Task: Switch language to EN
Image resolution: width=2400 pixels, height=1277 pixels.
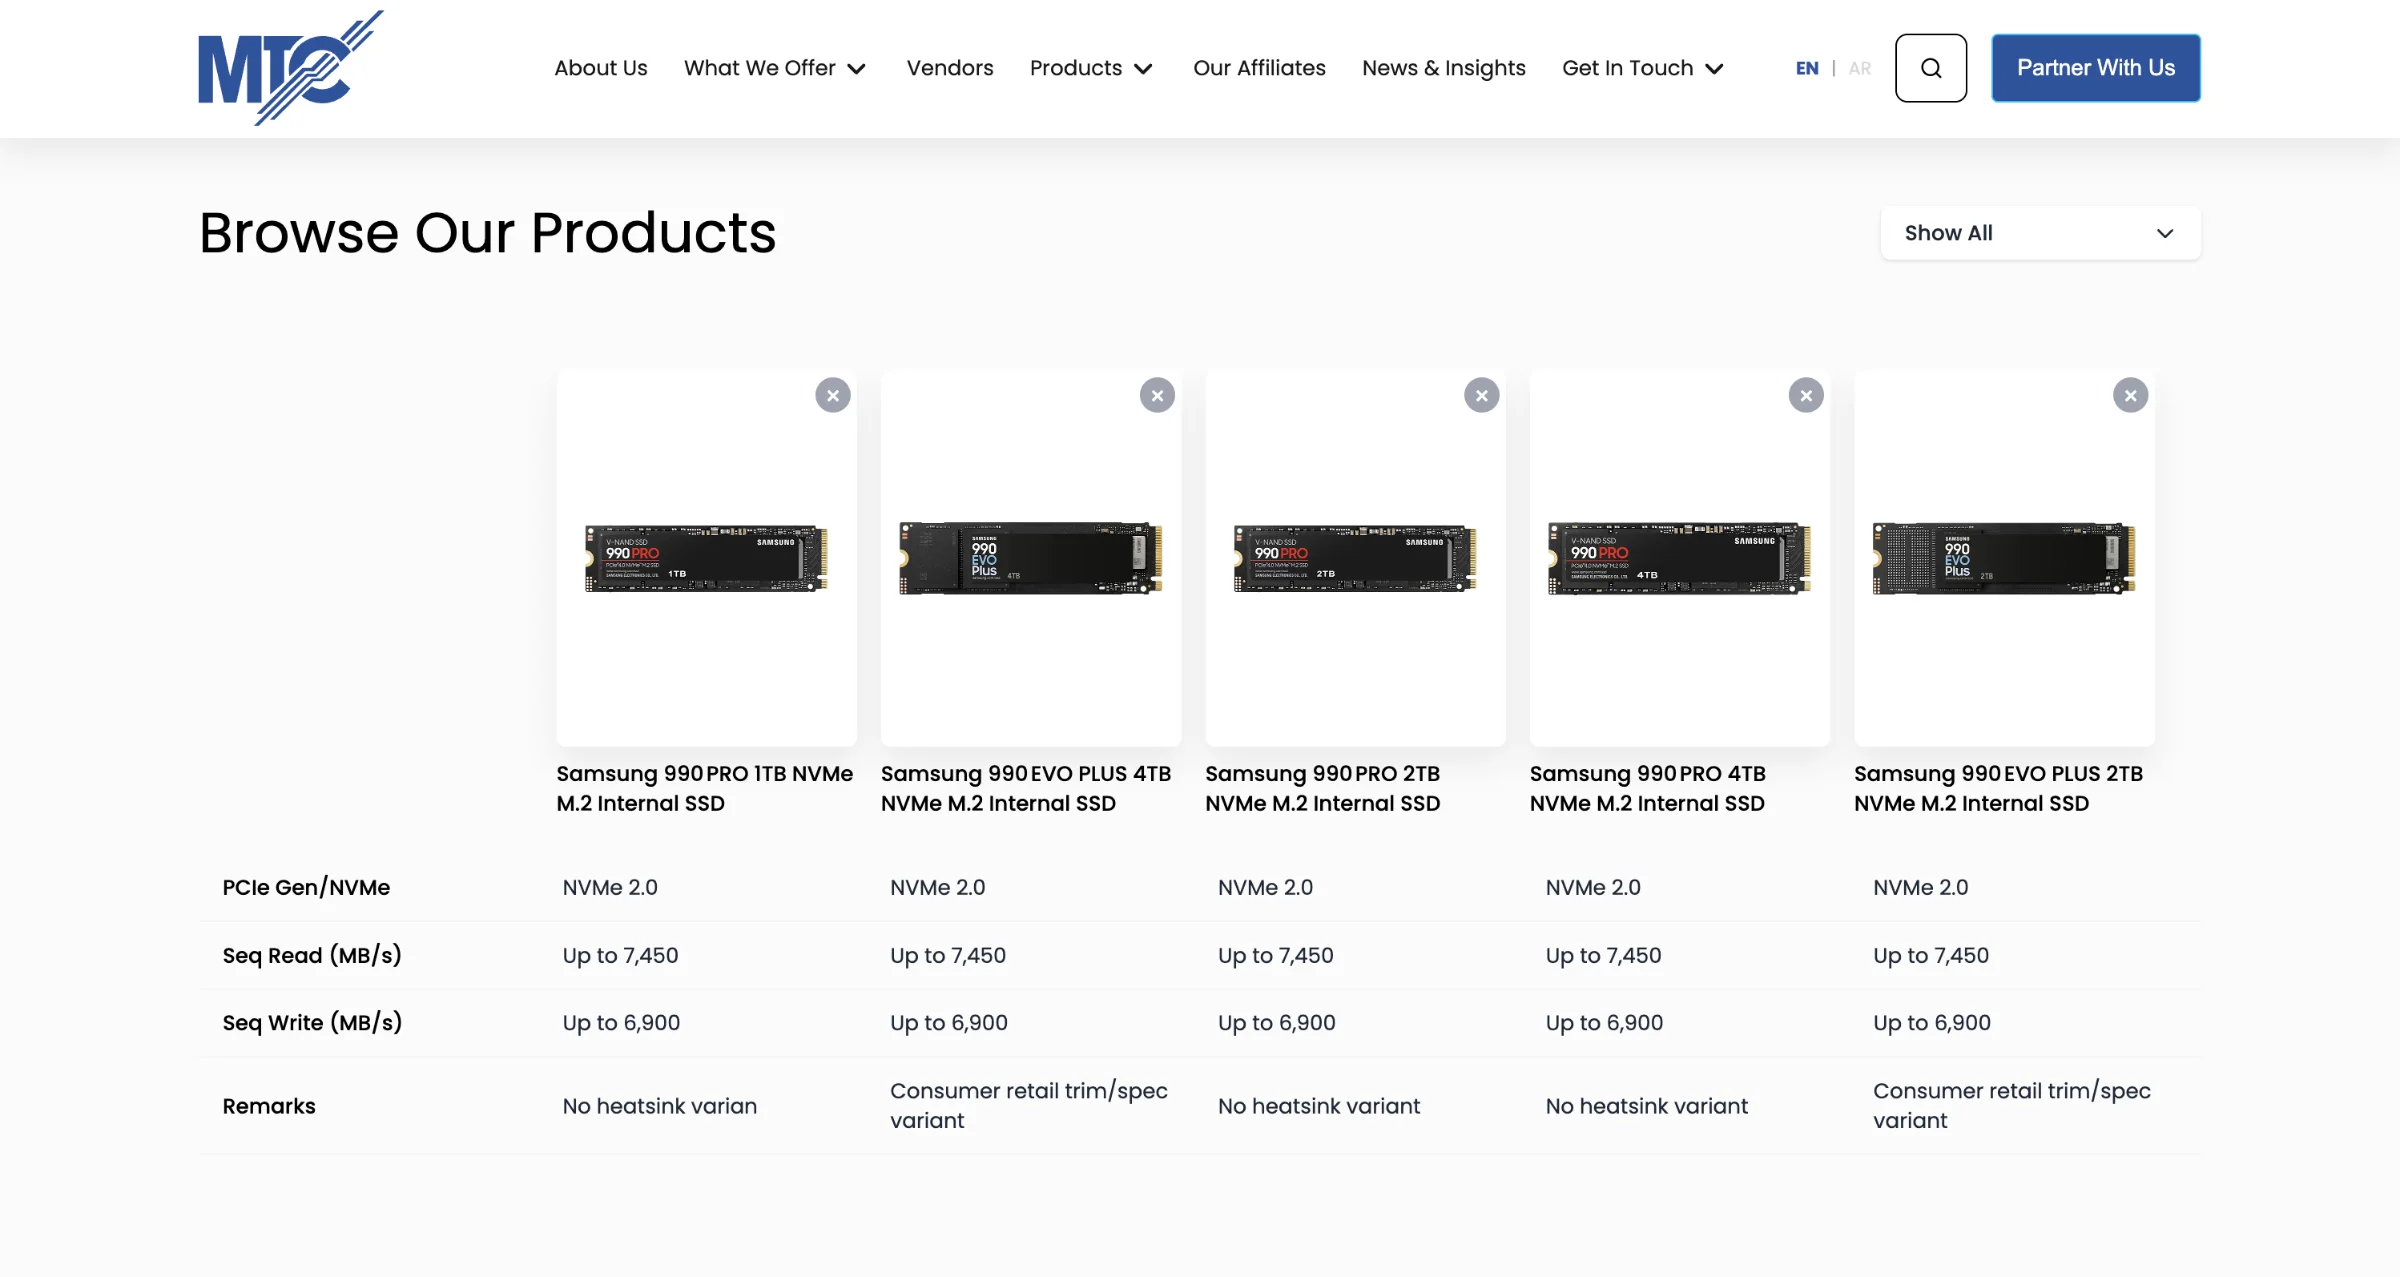Action: (x=1807, y=68)
